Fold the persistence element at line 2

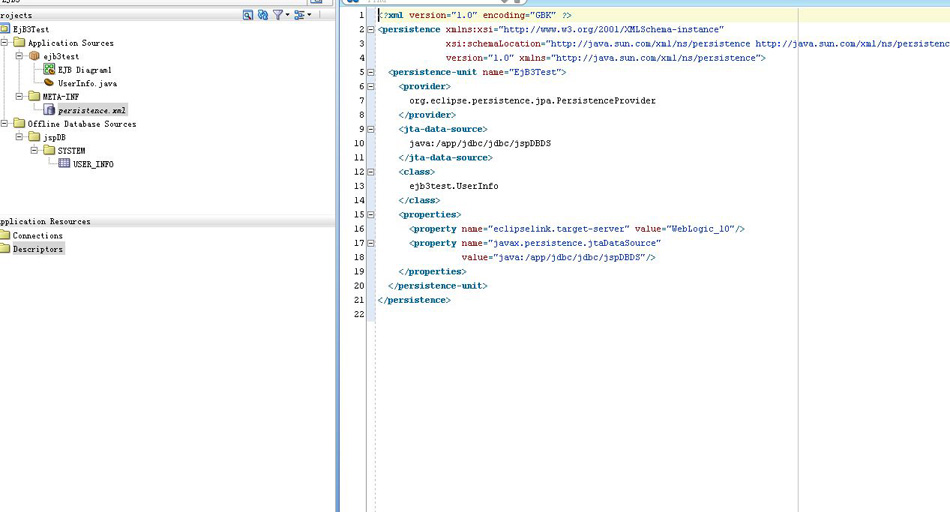coord(371,29)
